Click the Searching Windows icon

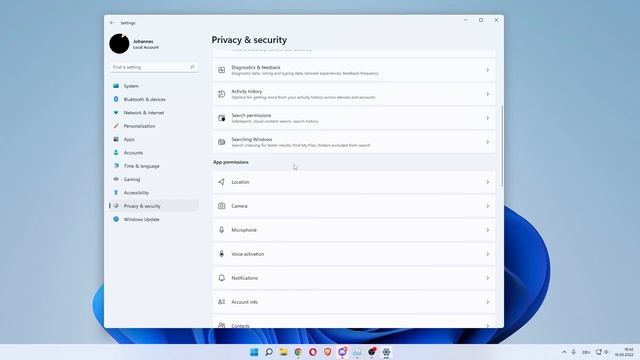point(222,142)
